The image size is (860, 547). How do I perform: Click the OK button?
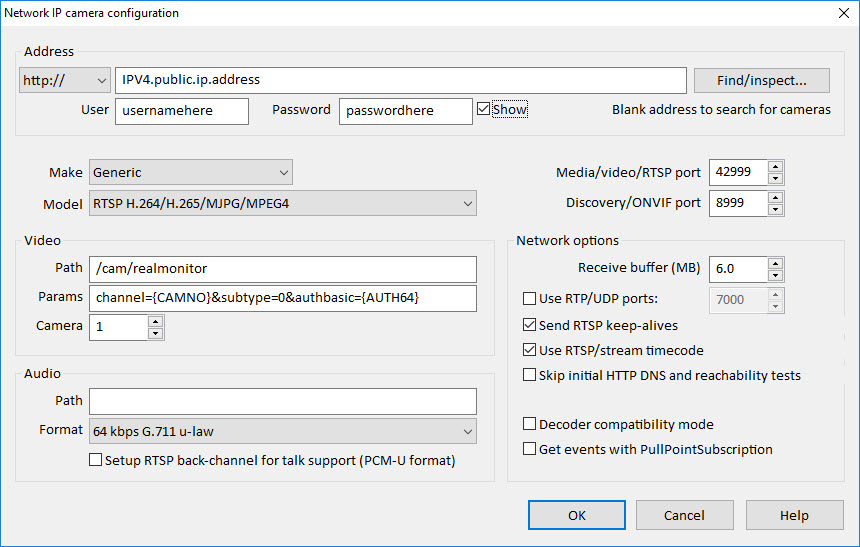pyautogui.click(x=576, y=515)
